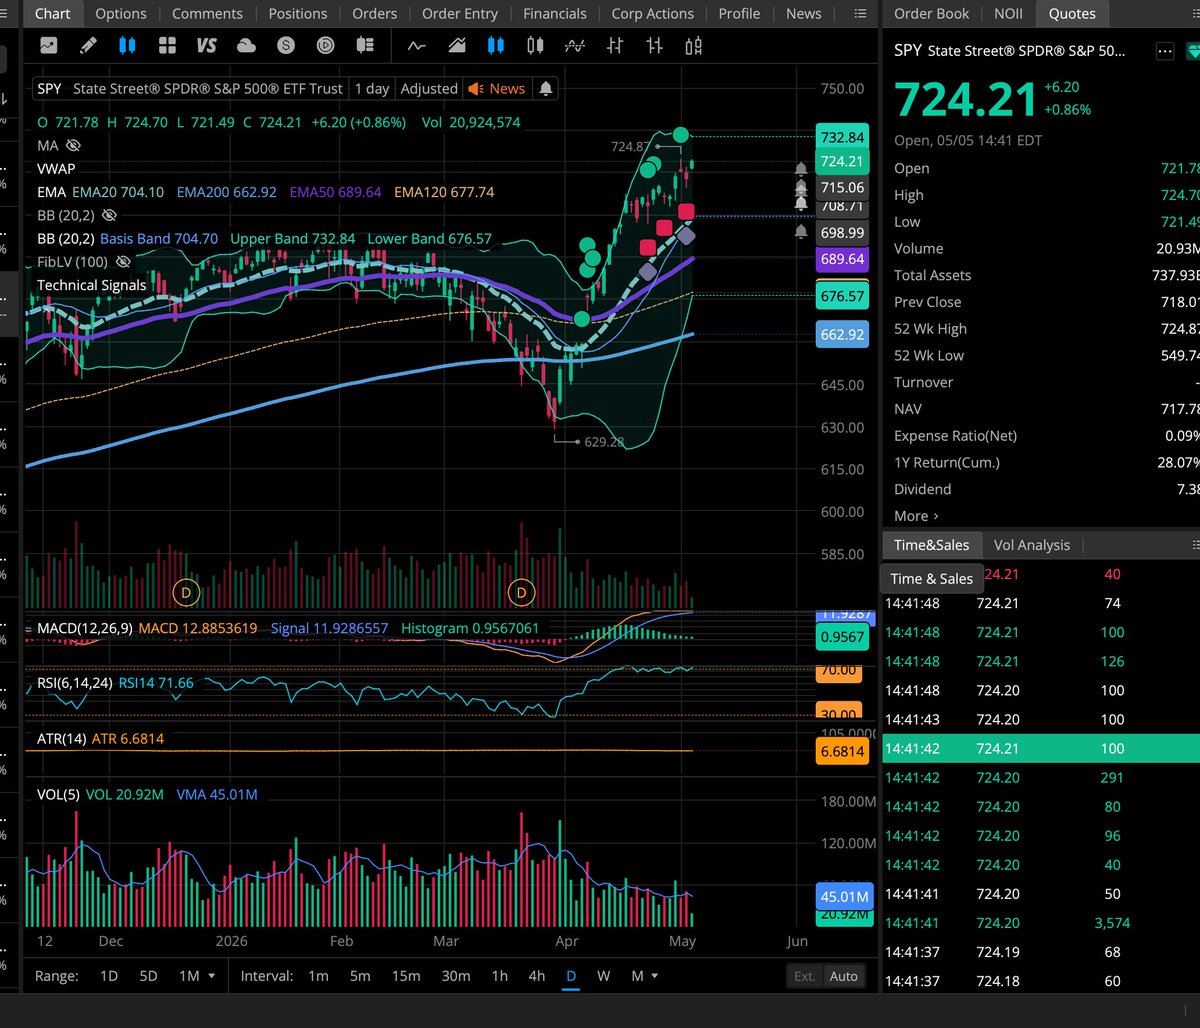The height and width of the screenshot is (1028, 1200).
Task: Toggle the Adjusted price setting
Action: click(429, 88)
